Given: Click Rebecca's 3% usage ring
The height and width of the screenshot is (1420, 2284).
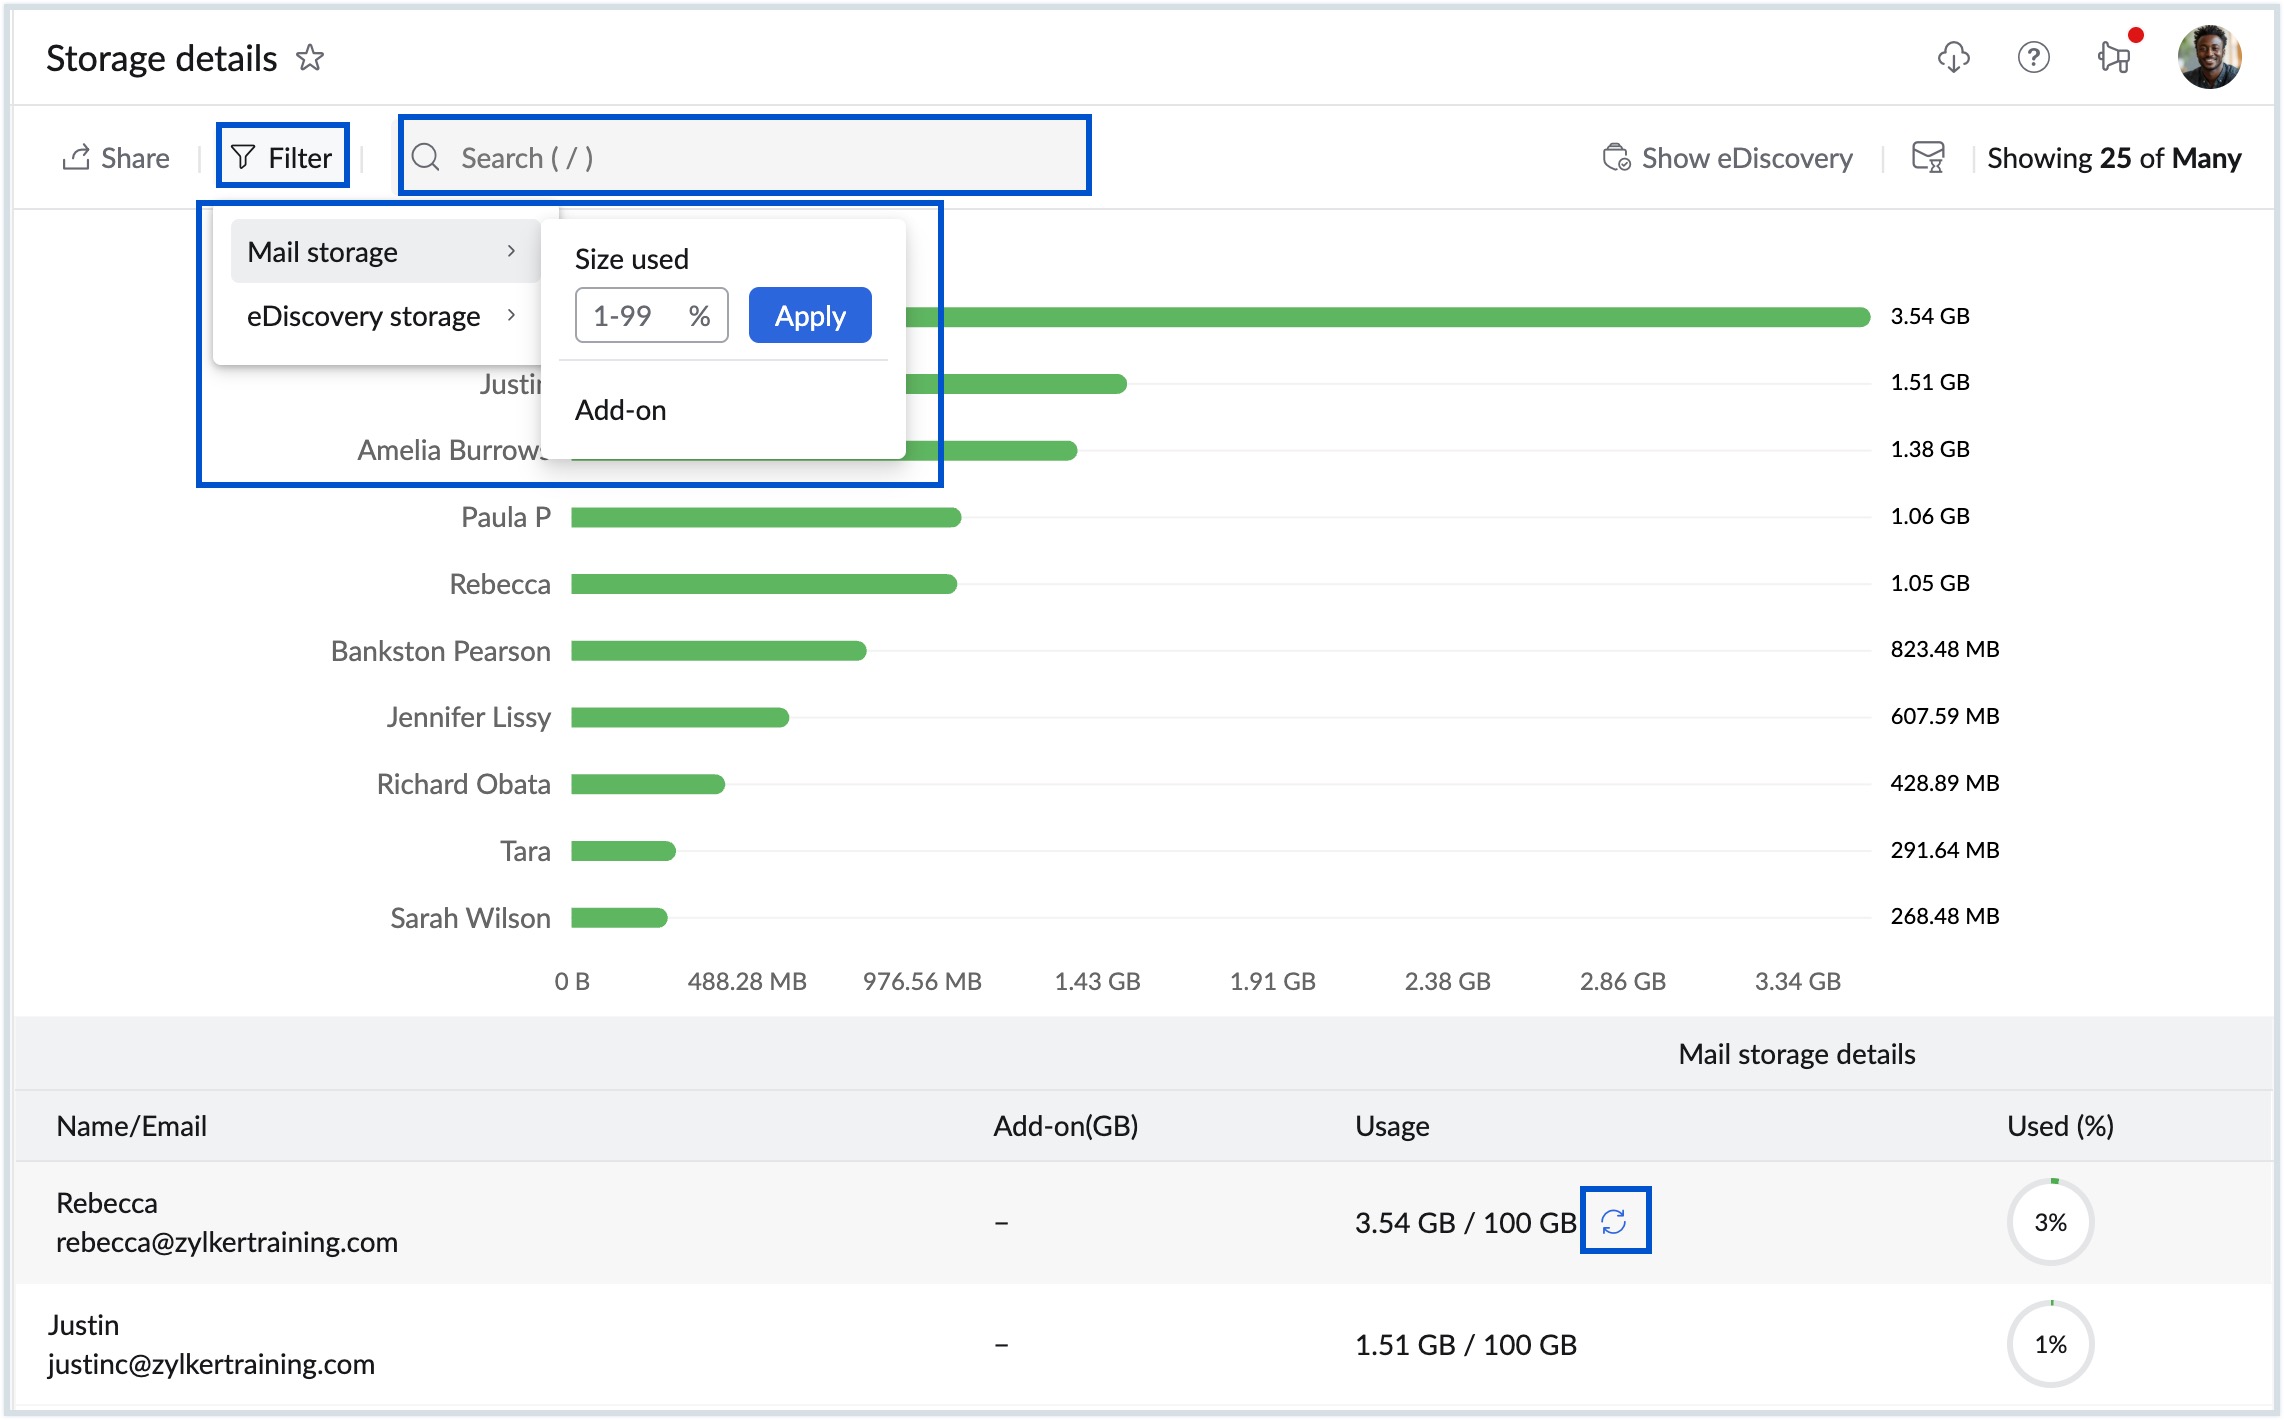Looking at the screenshot, I should [2049, 1221].
